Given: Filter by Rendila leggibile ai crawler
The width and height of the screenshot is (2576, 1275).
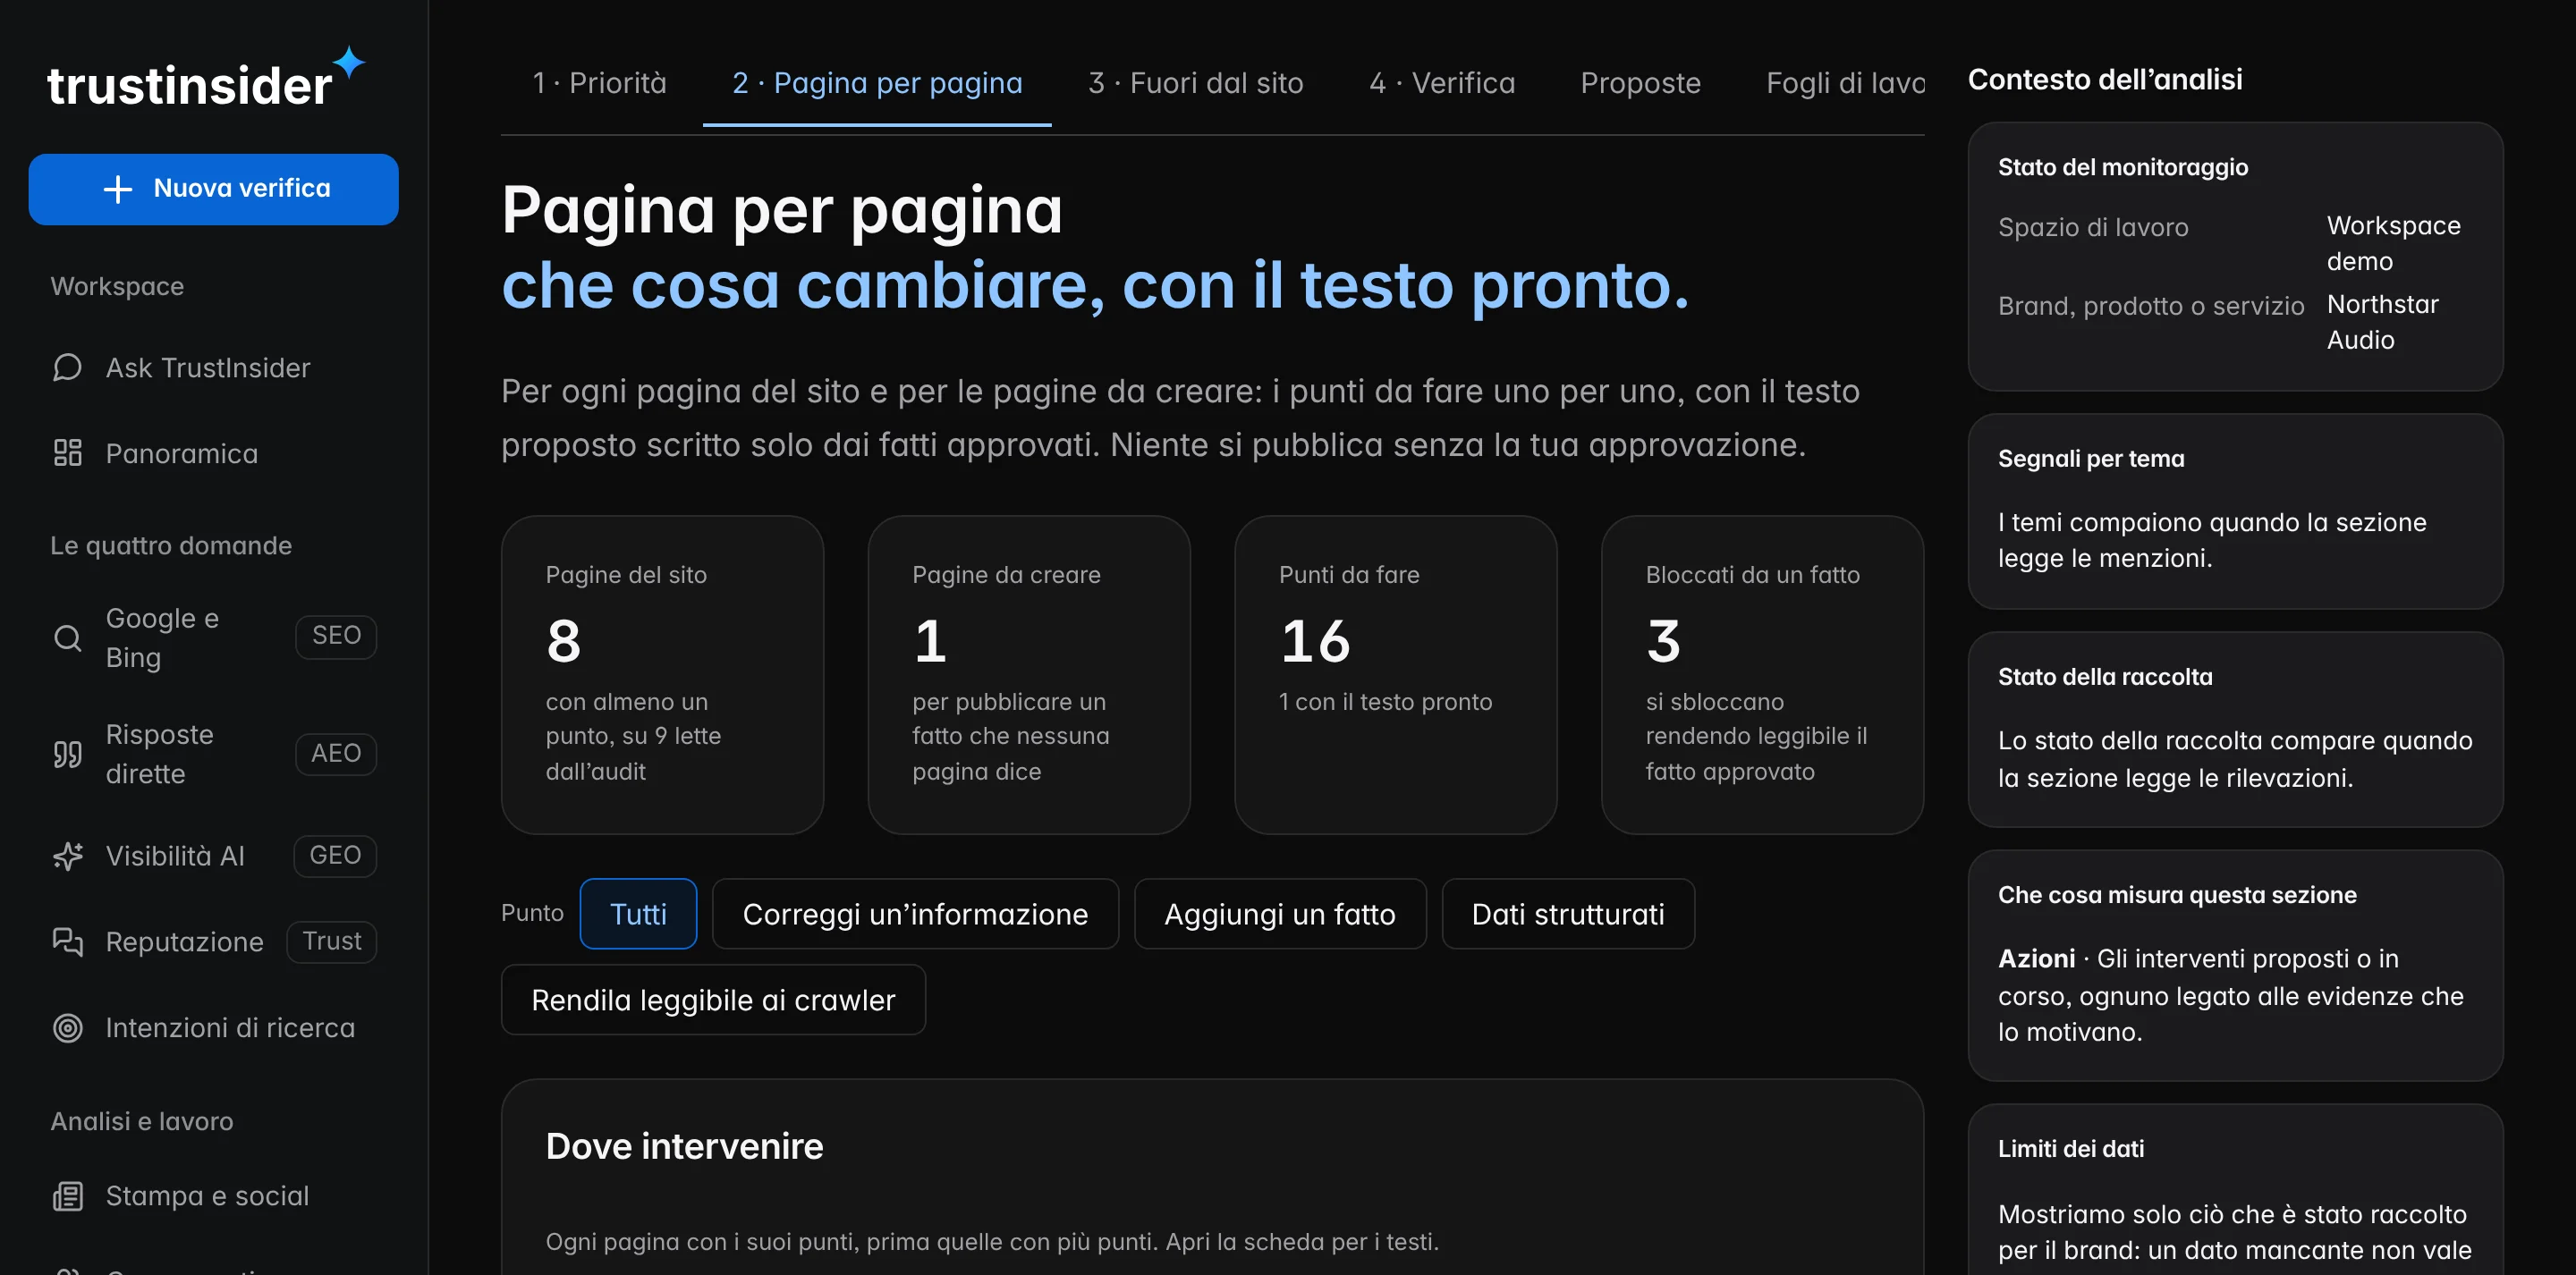Looking at the screenshot, I should tap(713, 1000).
